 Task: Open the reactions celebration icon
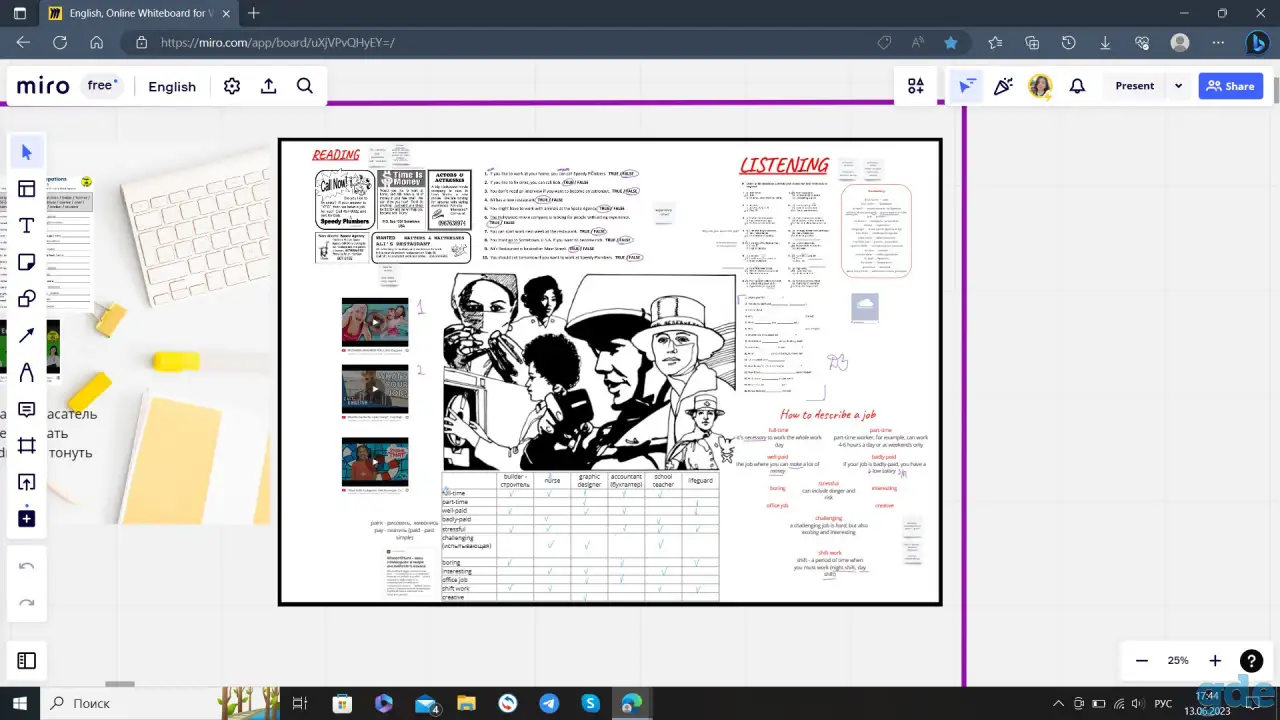pos(1003,86)
